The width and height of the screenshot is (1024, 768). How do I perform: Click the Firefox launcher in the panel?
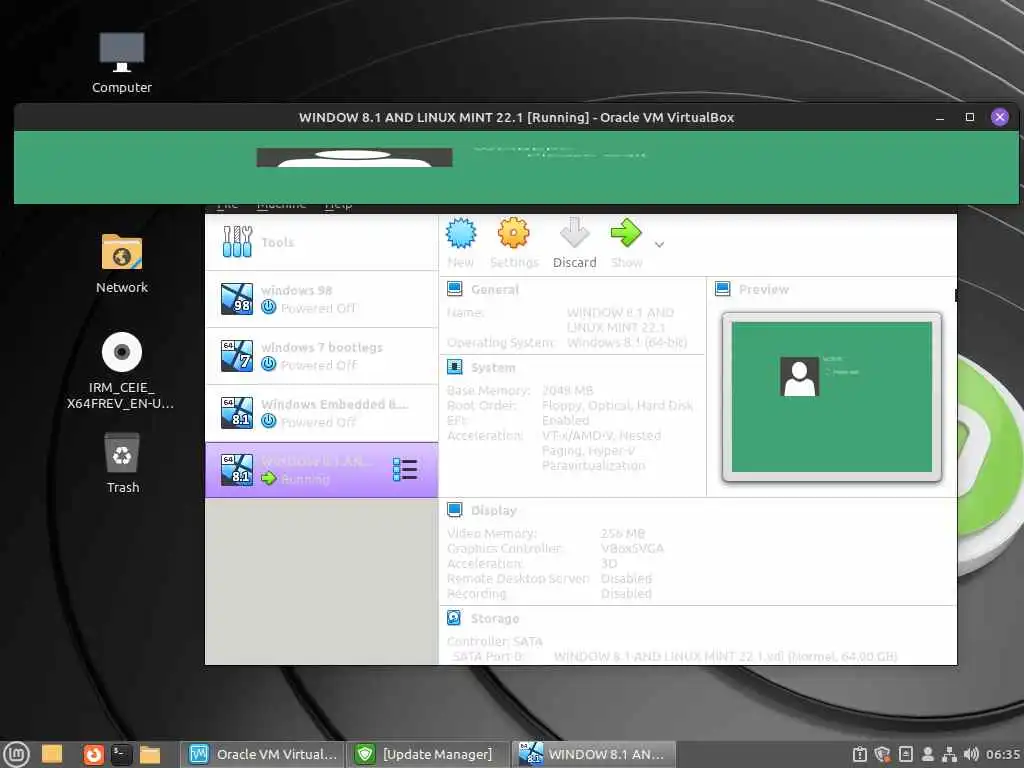click(x=93, y=754)
